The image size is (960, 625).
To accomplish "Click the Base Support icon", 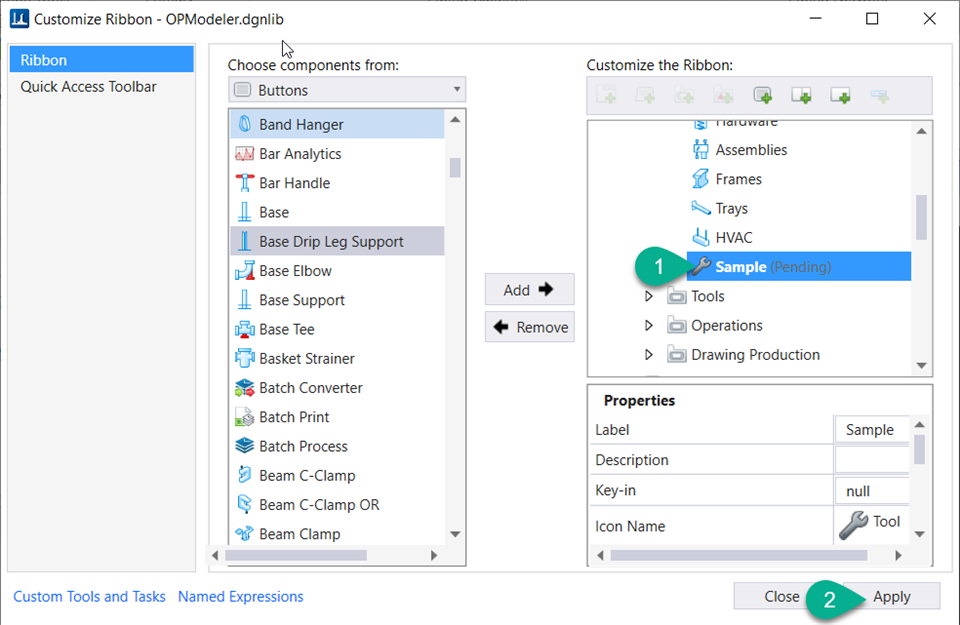I will (x=244, y=300).
